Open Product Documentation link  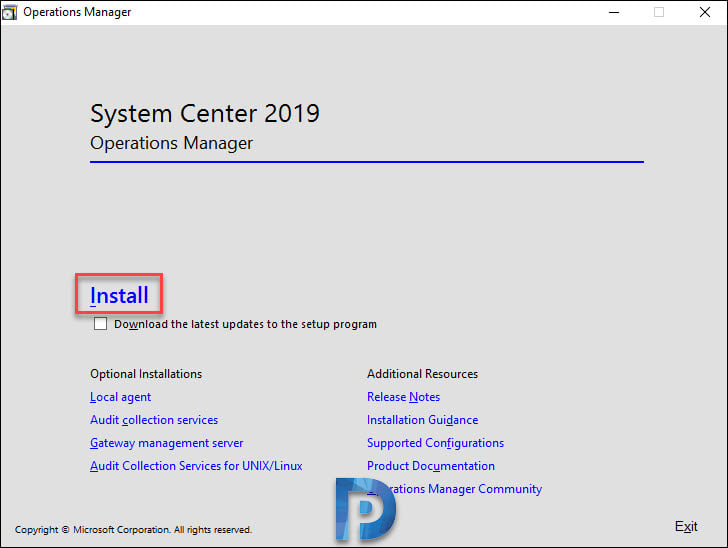tap(431, 466)
